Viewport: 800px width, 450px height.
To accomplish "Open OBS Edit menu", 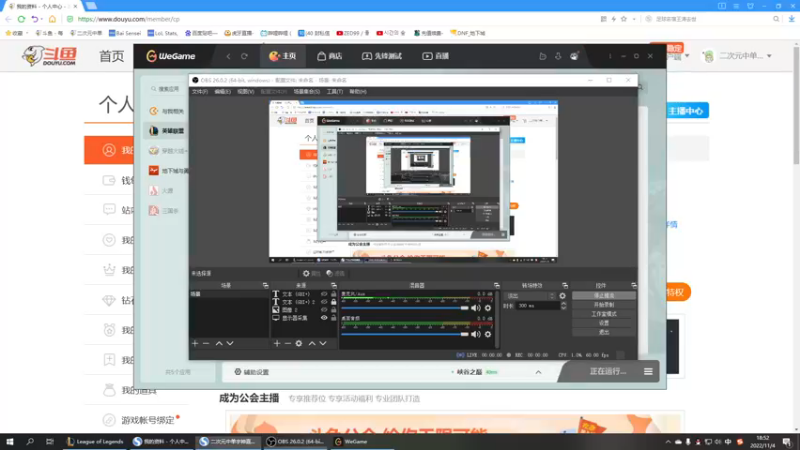I will pos(222,92).
